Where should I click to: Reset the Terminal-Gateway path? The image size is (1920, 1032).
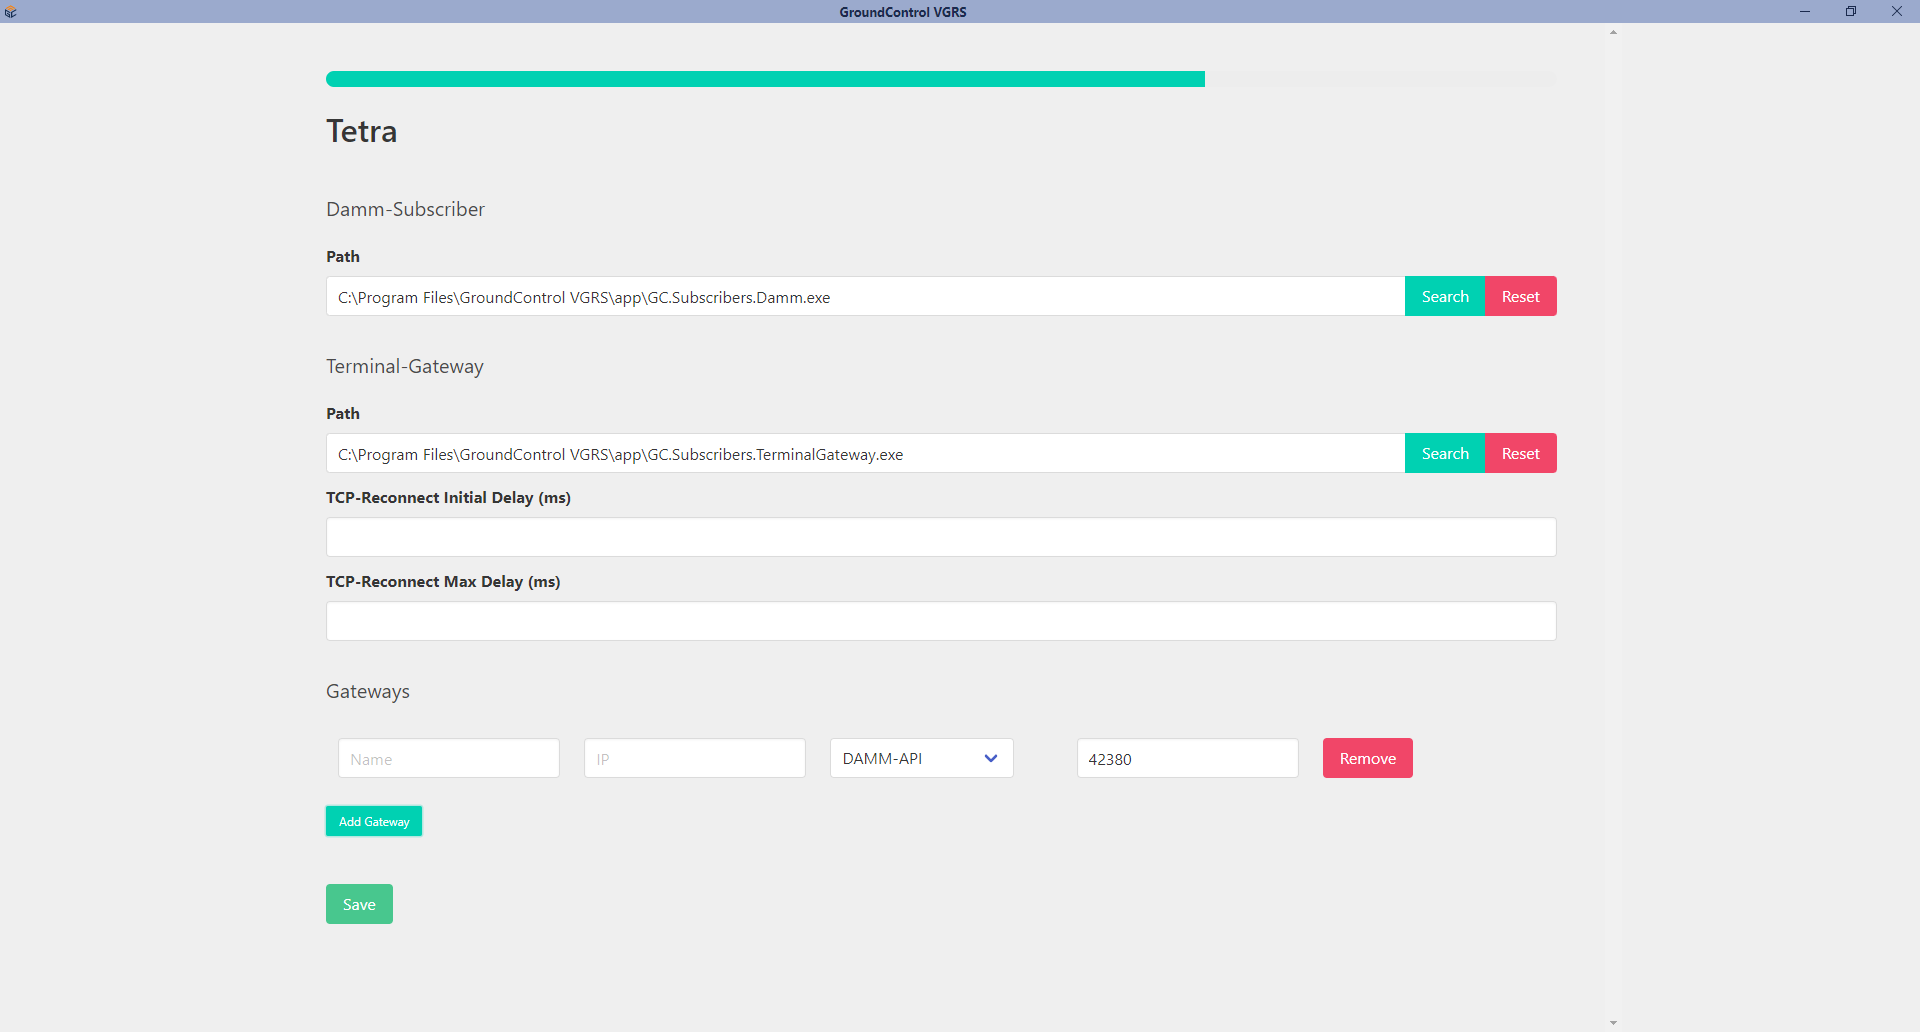point(1520,454)
